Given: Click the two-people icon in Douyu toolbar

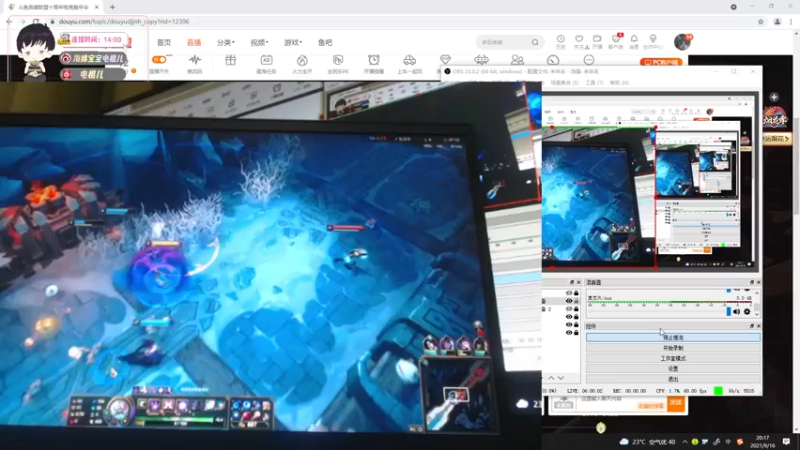Looking at the screenshot, I should (x=517, y=60).
